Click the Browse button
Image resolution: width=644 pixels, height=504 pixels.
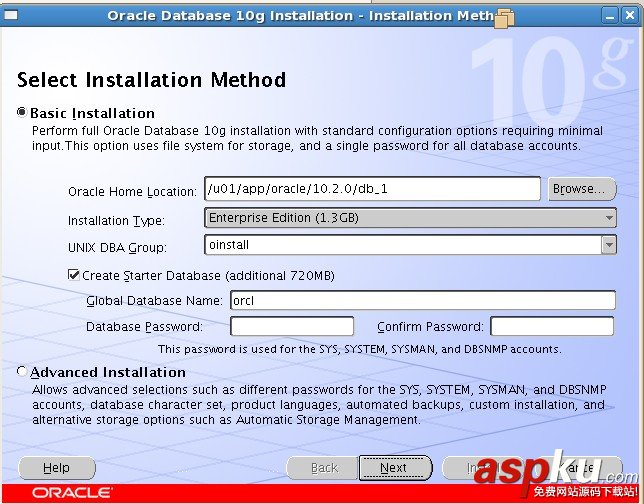[582, 189]
